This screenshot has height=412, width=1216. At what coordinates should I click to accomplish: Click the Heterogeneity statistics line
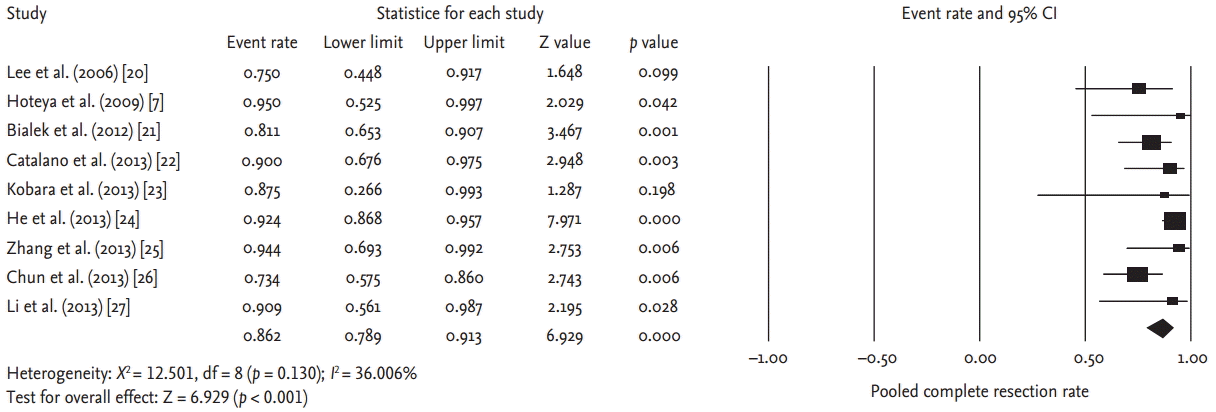[211, 373]
